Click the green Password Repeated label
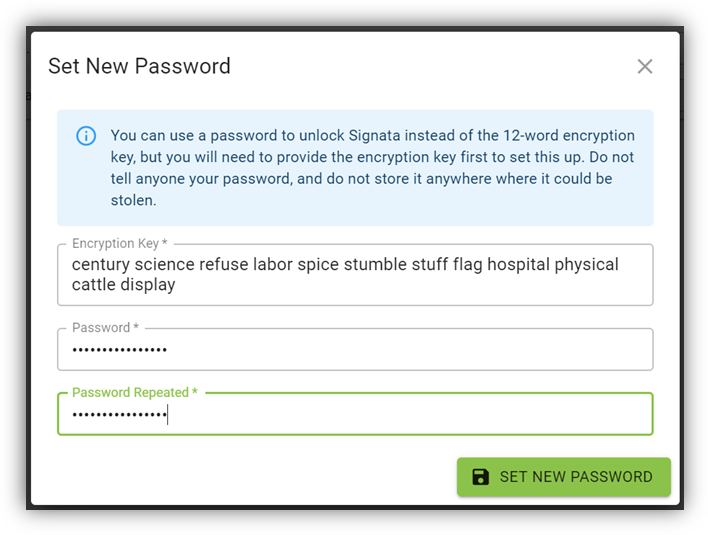 (x=134, y=393)
